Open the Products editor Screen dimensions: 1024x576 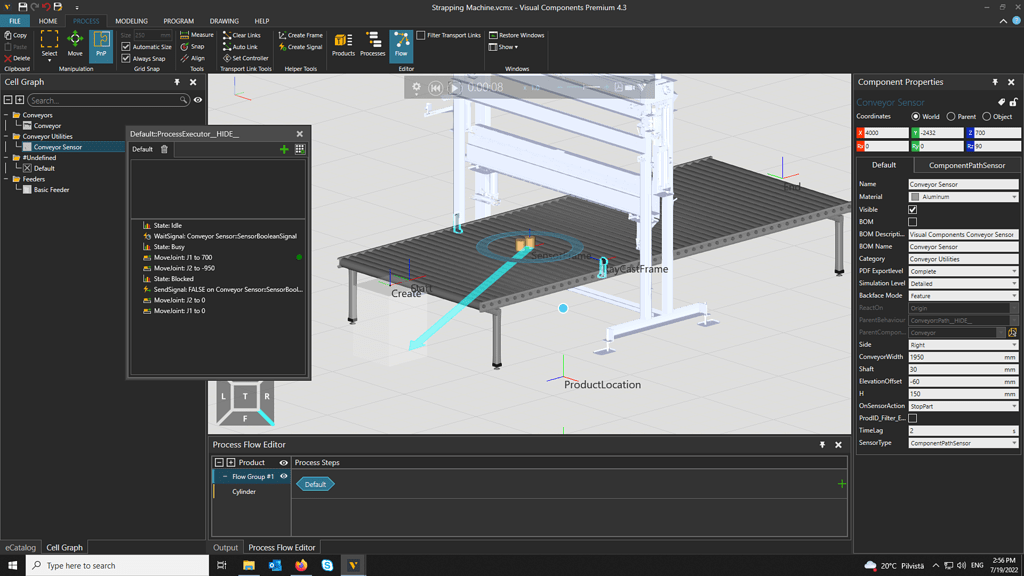point(343,44)
